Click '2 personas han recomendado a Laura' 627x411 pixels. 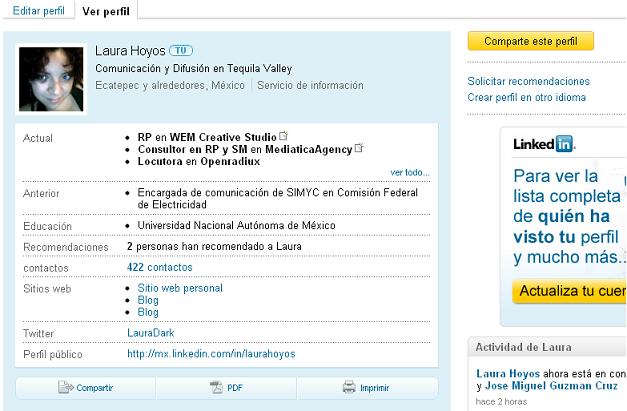coord(214,246)
